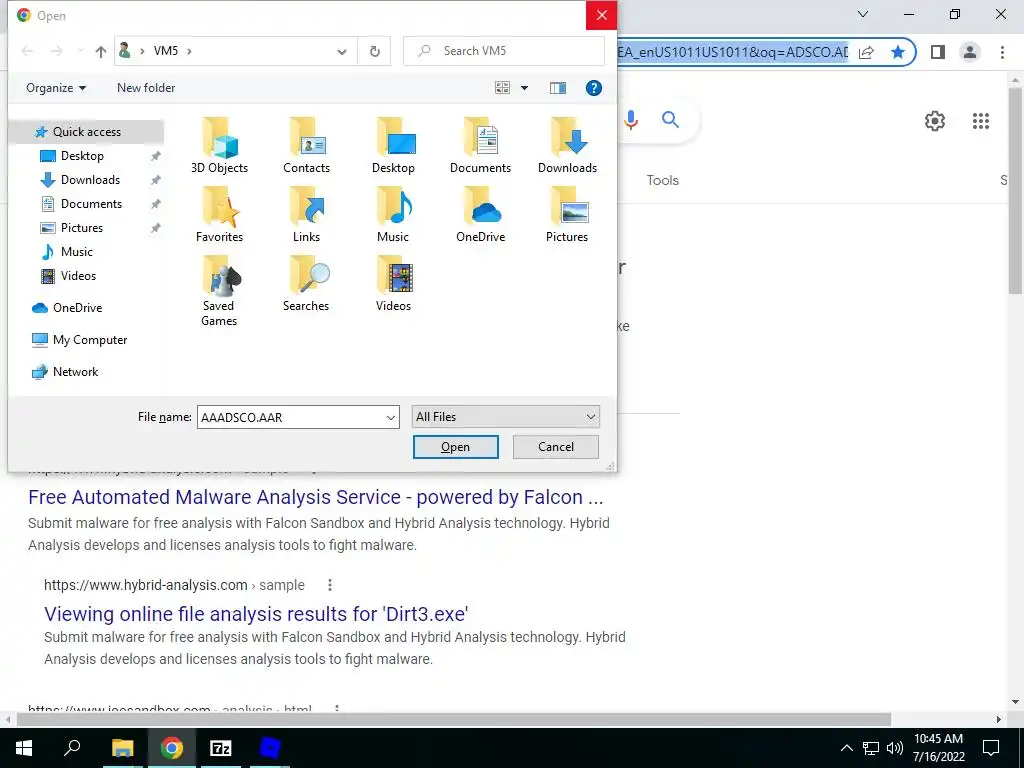The height and width of the screenshot is (768, 1024).
Task: Select OneDrive in navigation pane
Action: click(x=77, y=308)
